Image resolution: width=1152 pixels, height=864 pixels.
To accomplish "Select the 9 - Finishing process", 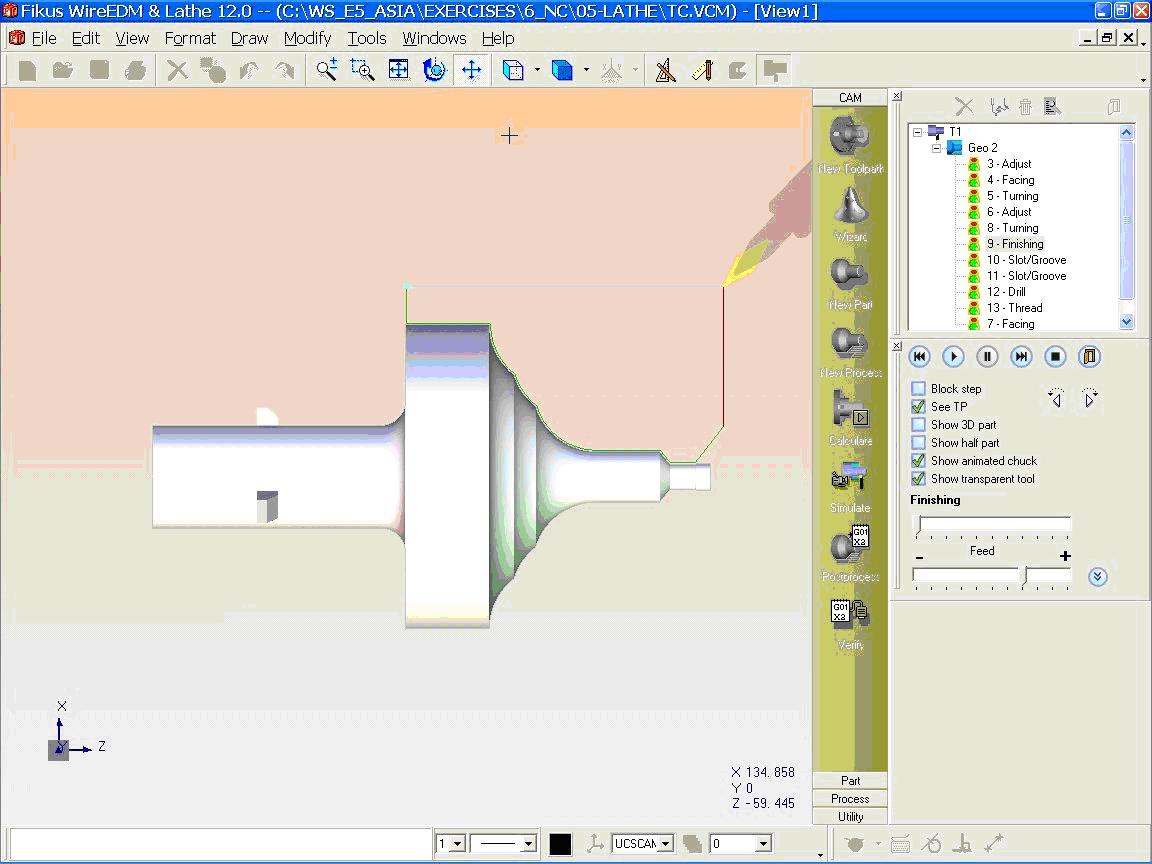I will point(1015,244).
